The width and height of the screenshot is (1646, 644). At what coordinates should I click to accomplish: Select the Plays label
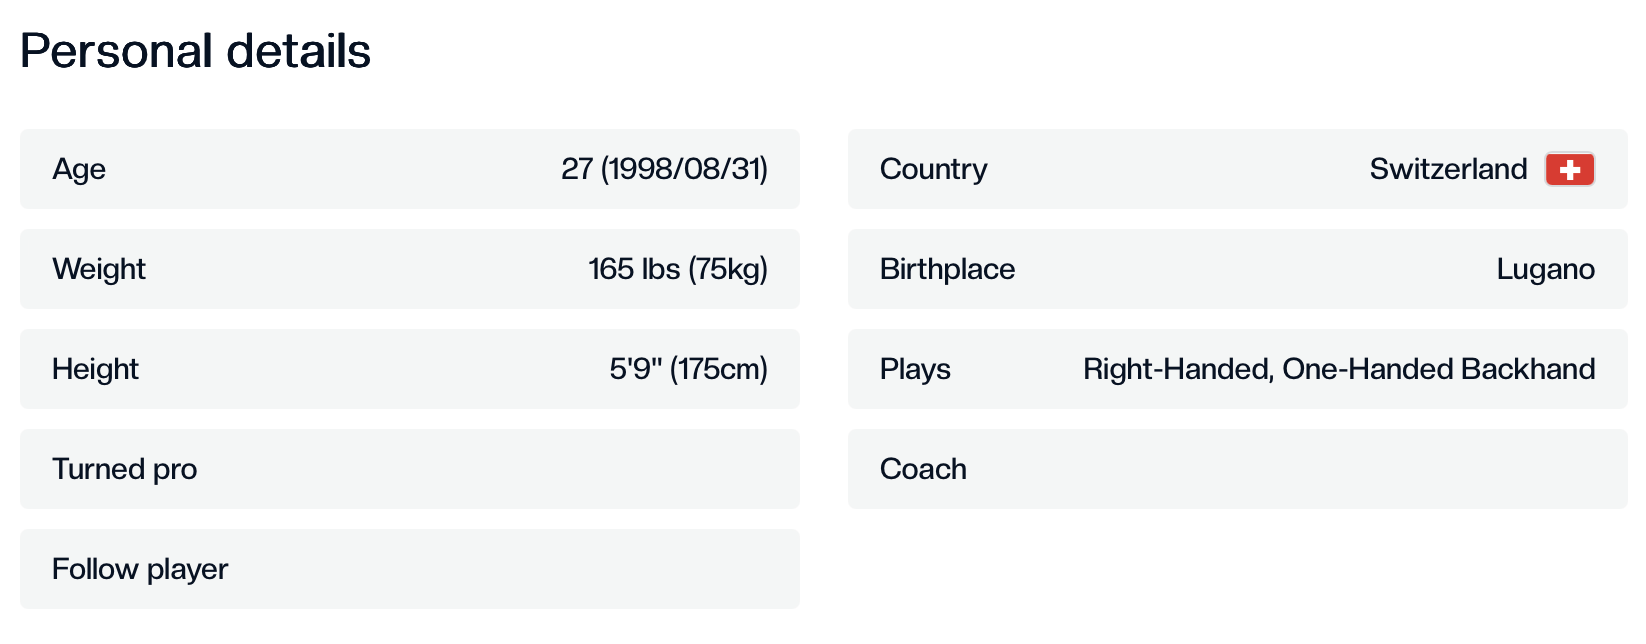point(915,369)
